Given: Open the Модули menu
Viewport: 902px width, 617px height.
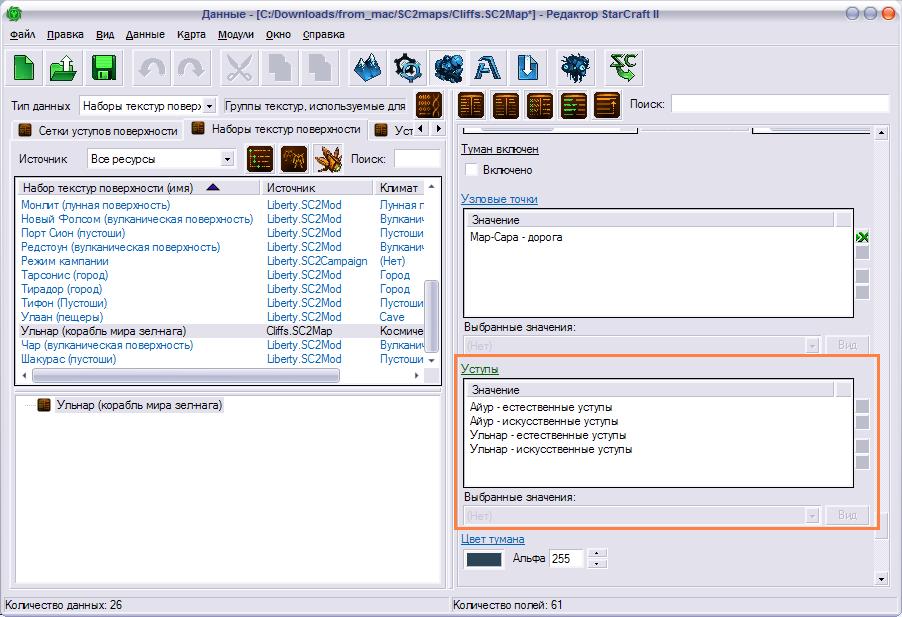Looking at the screenshot, I should (236, 35).
